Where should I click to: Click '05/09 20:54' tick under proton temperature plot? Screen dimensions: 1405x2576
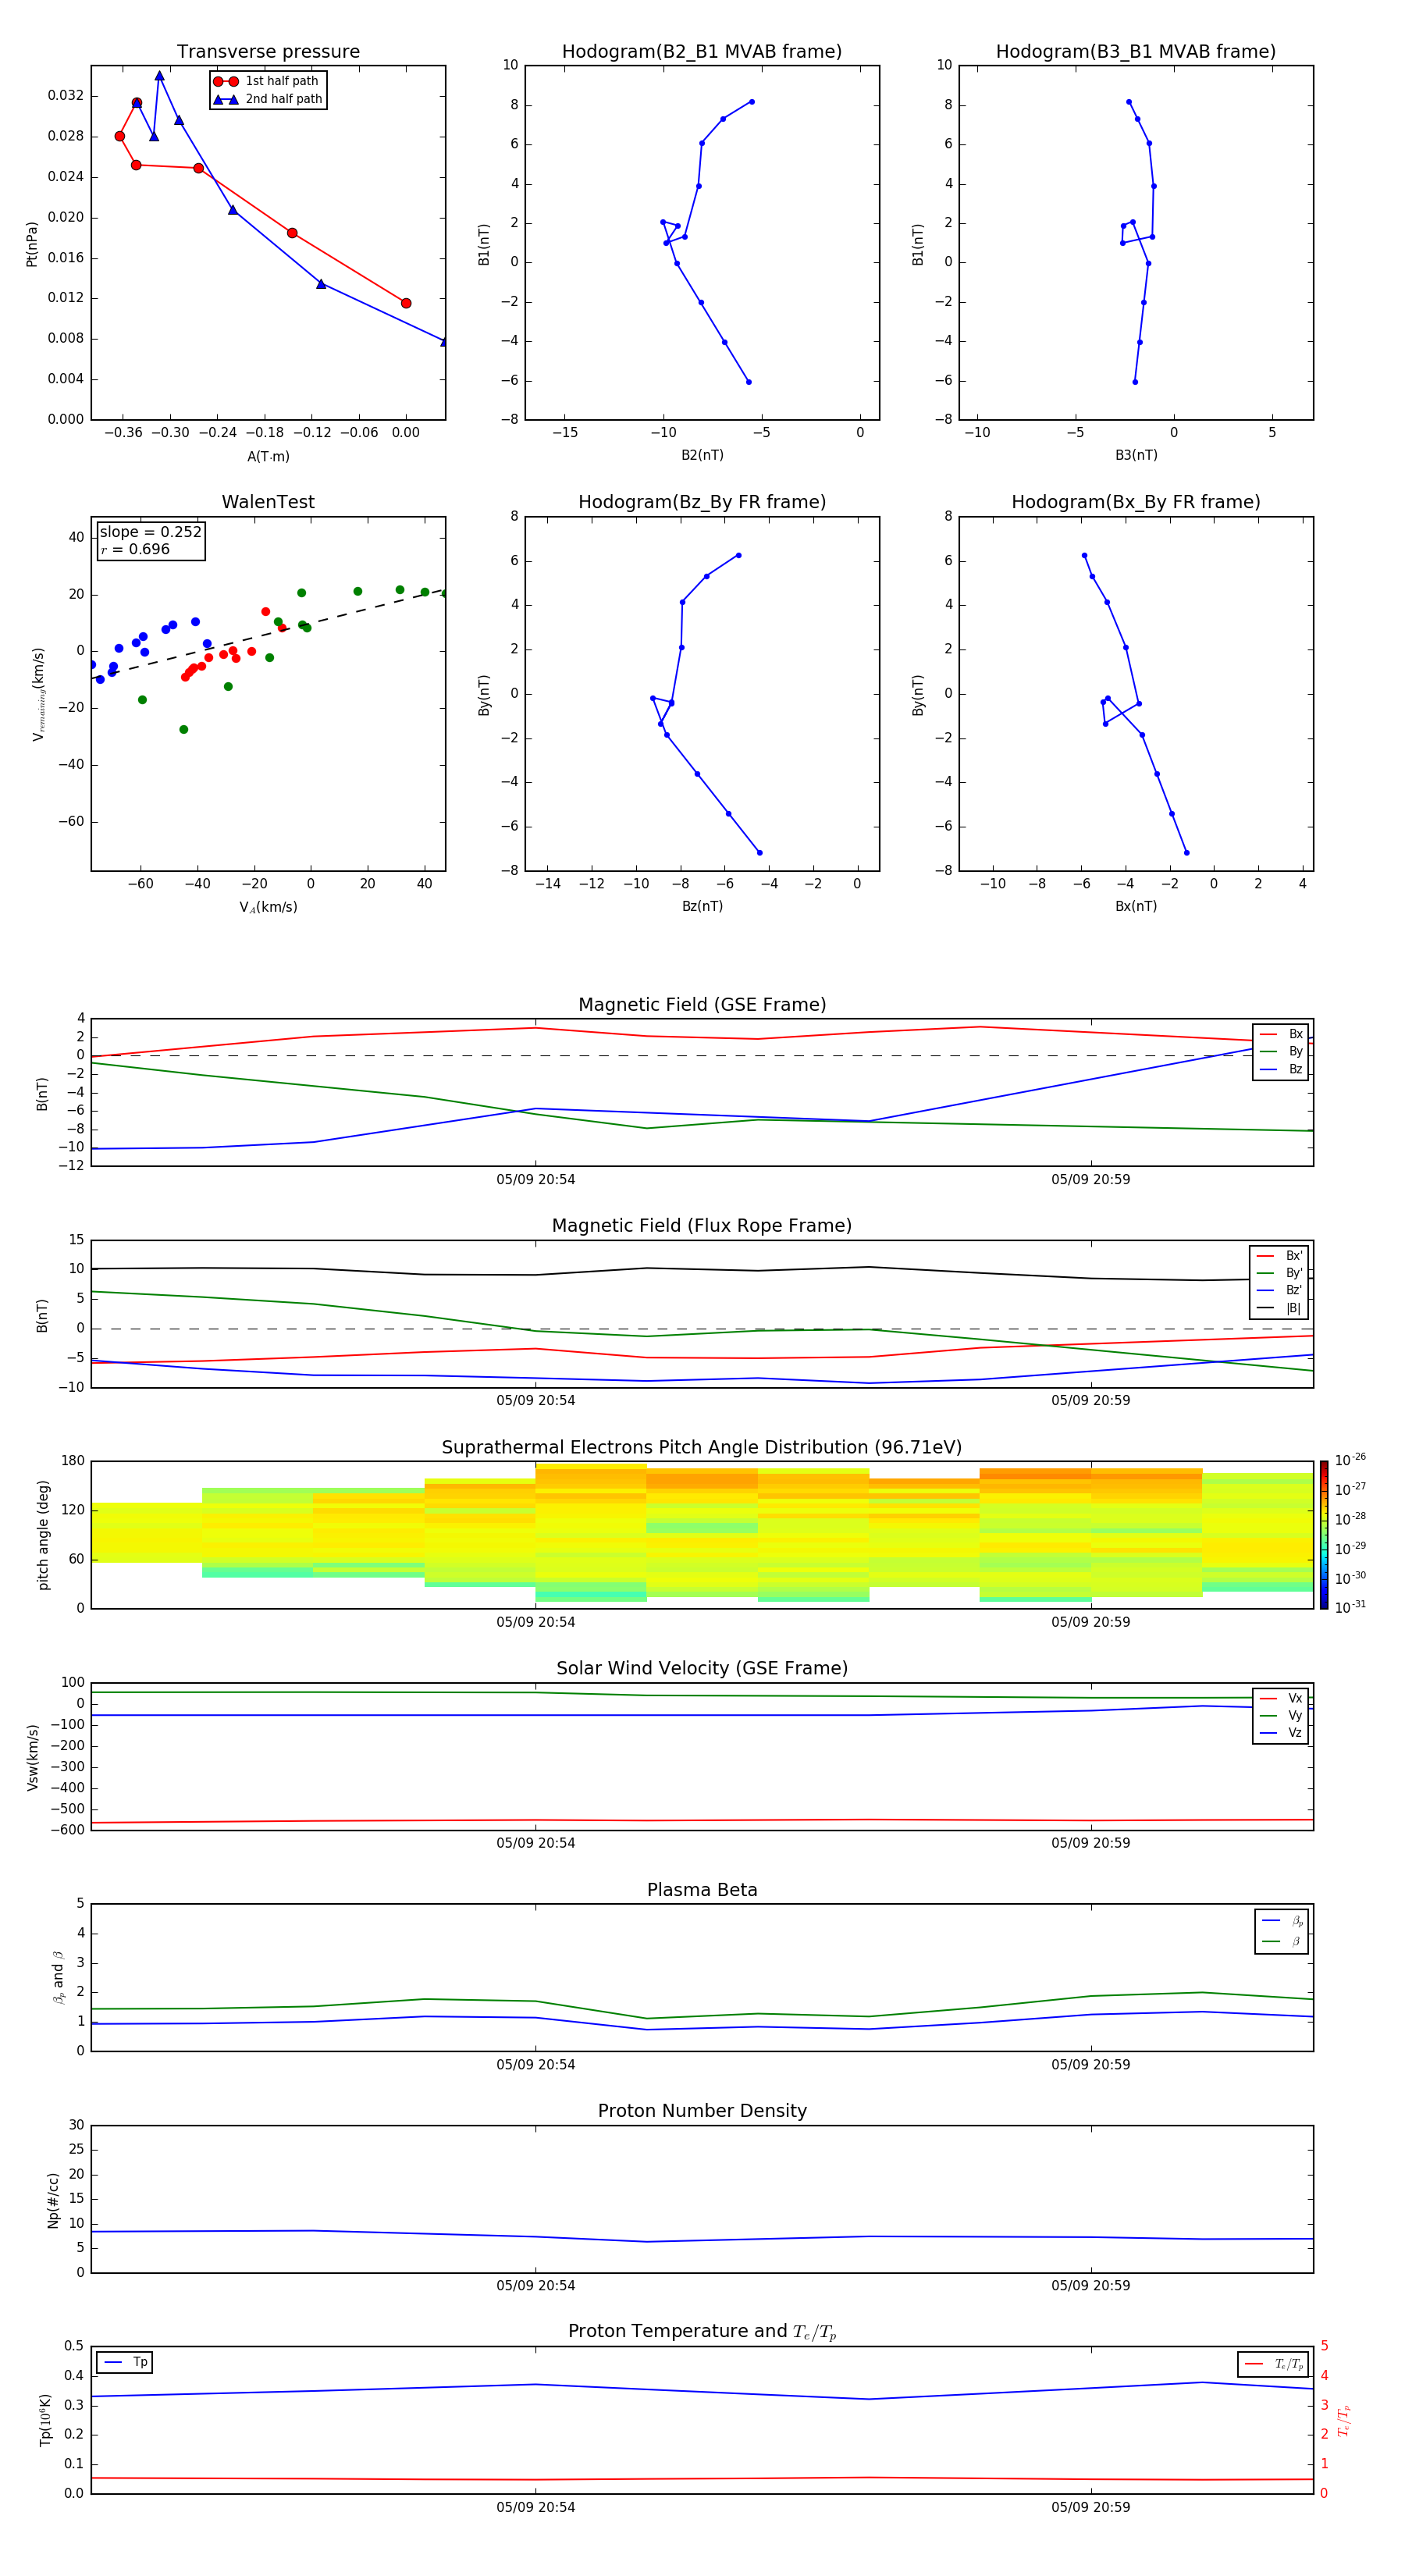(536, 2507)
